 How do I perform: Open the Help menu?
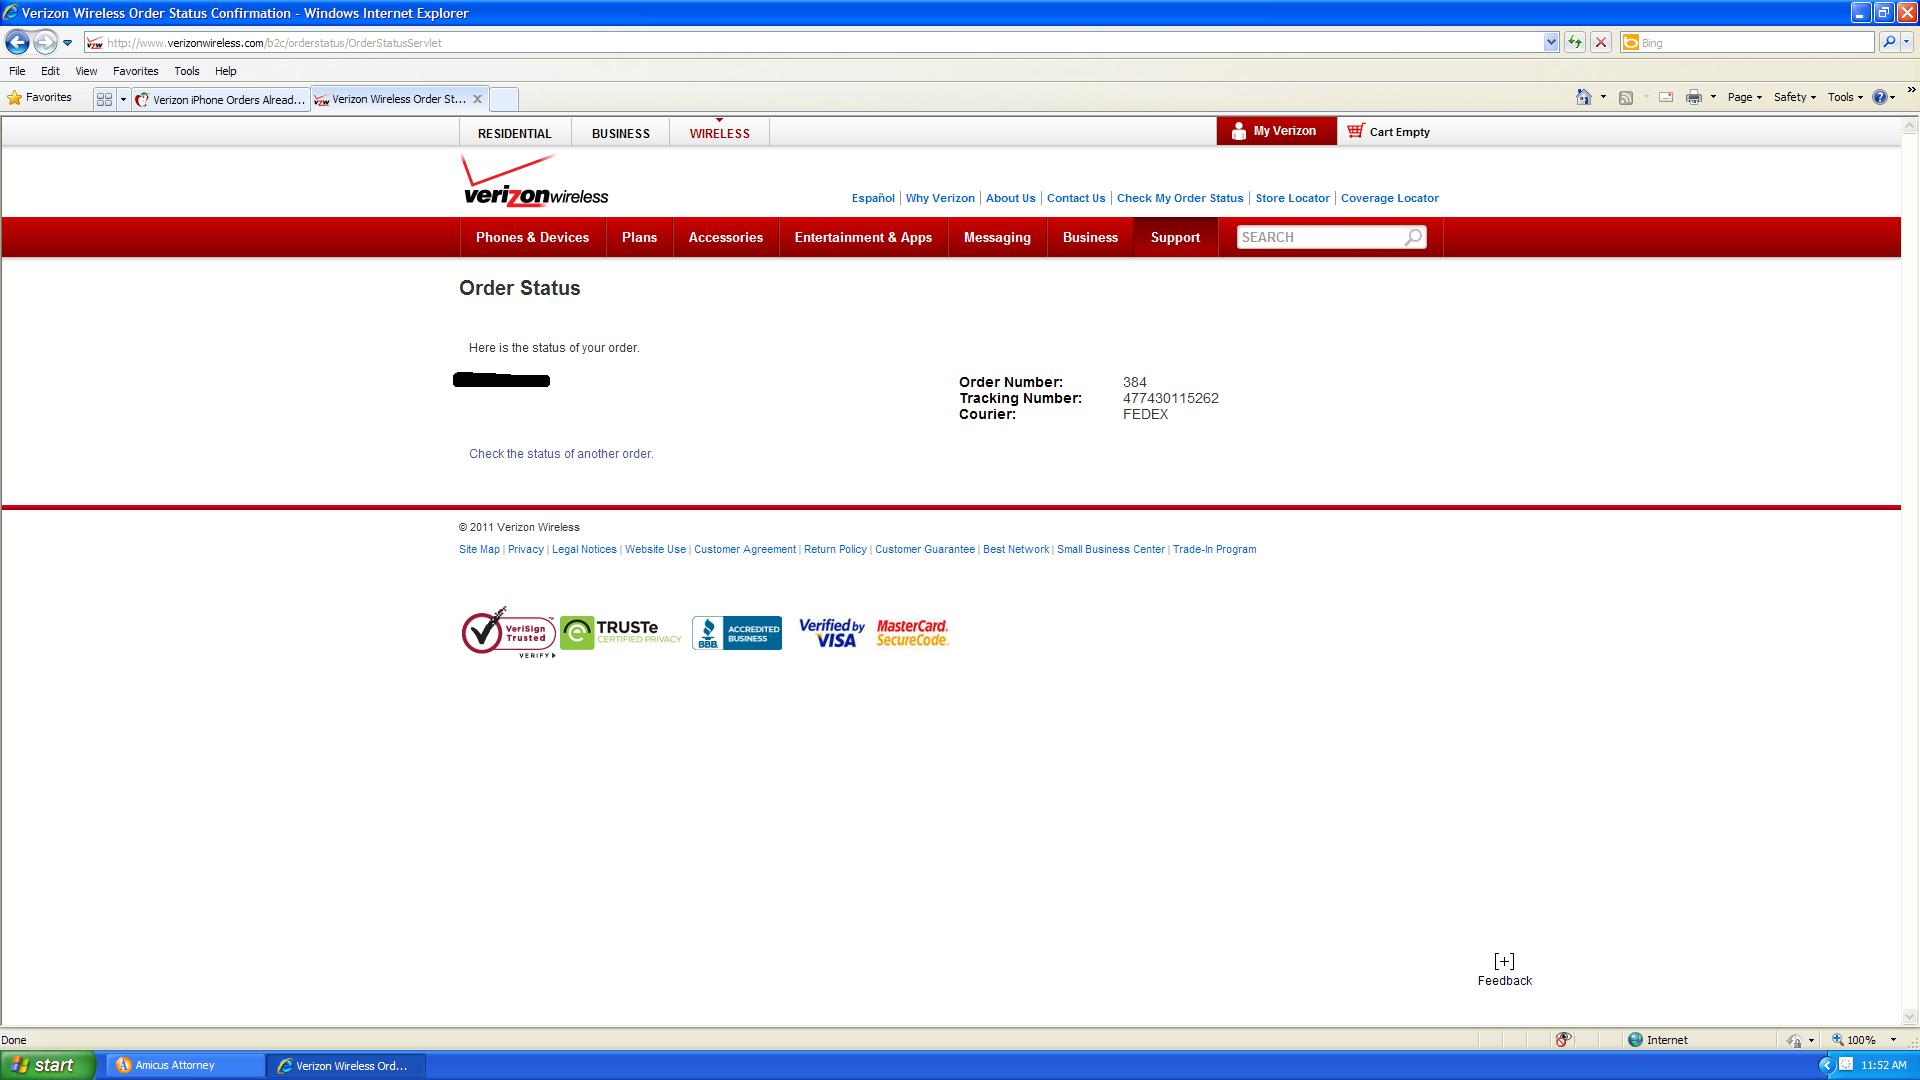pyautogui.click(x=225, y=71)
